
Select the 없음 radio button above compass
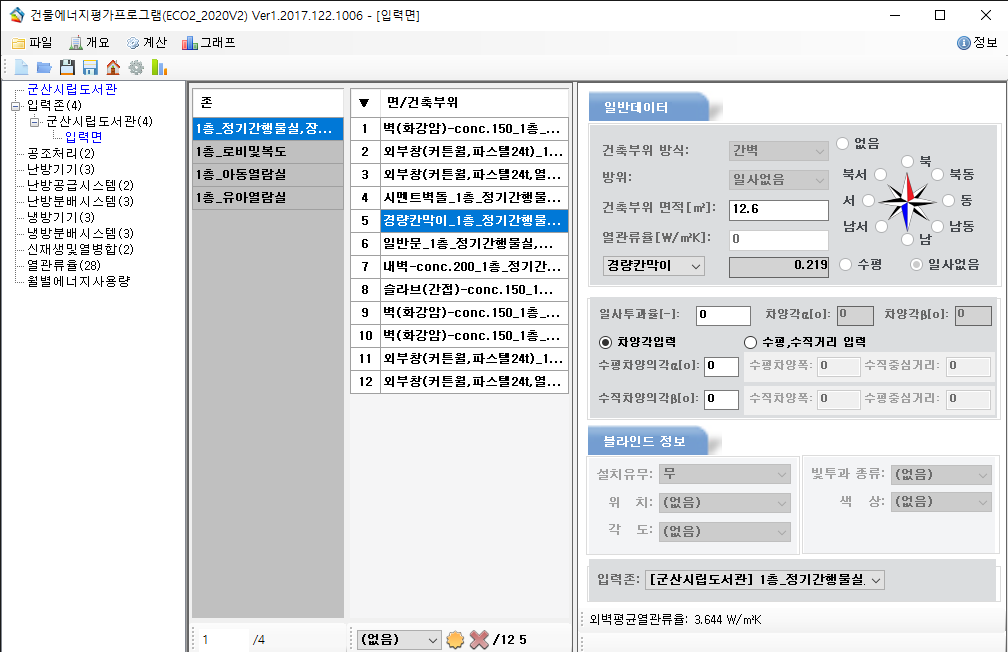[x=843, y=144]
